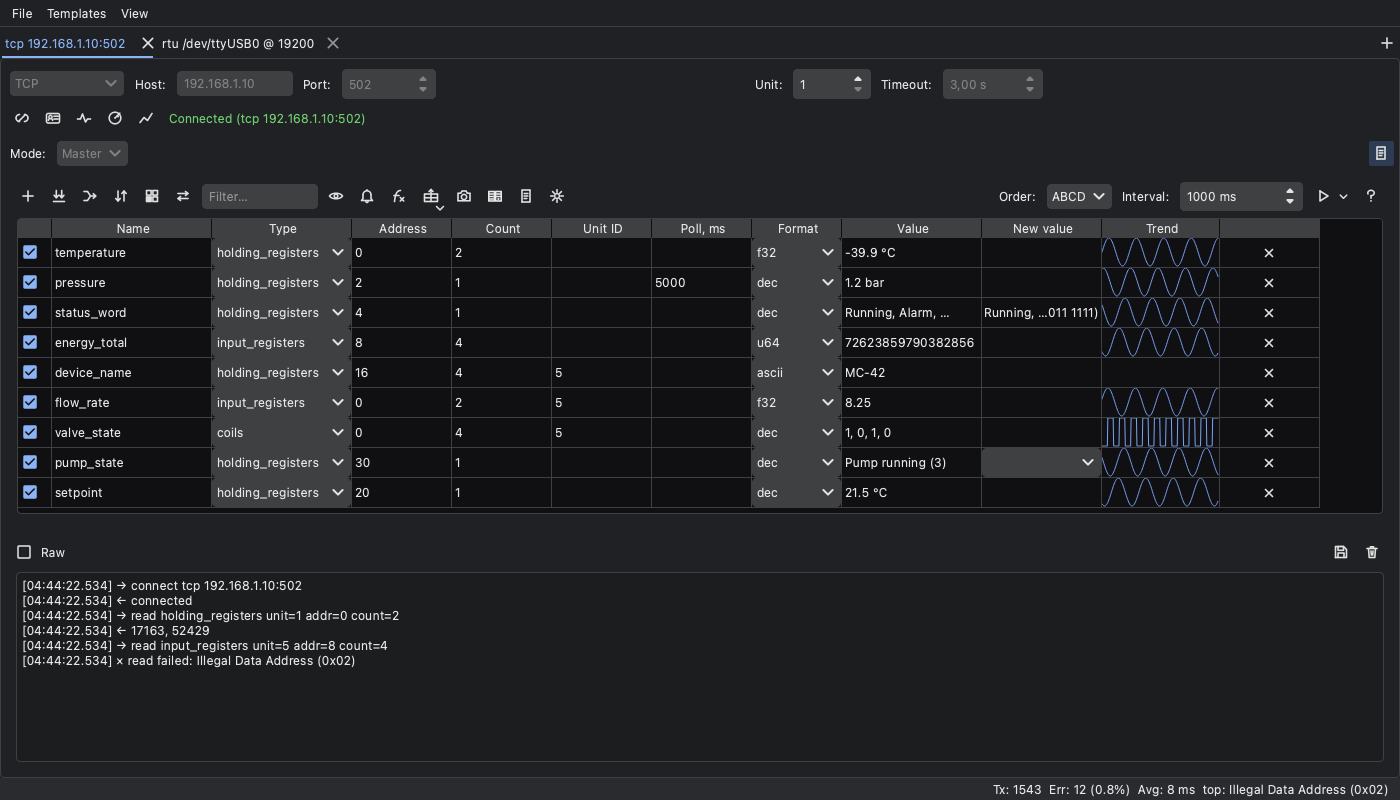Click the document report icon in the toolbar
The image size is (1400, 800).
(x=526, y=196)
